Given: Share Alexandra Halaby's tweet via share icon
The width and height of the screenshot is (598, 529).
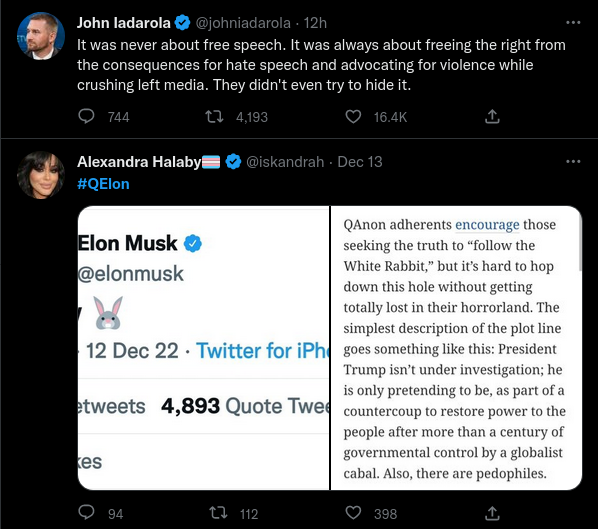Looking at the screenshot, I should click(492, 513).
